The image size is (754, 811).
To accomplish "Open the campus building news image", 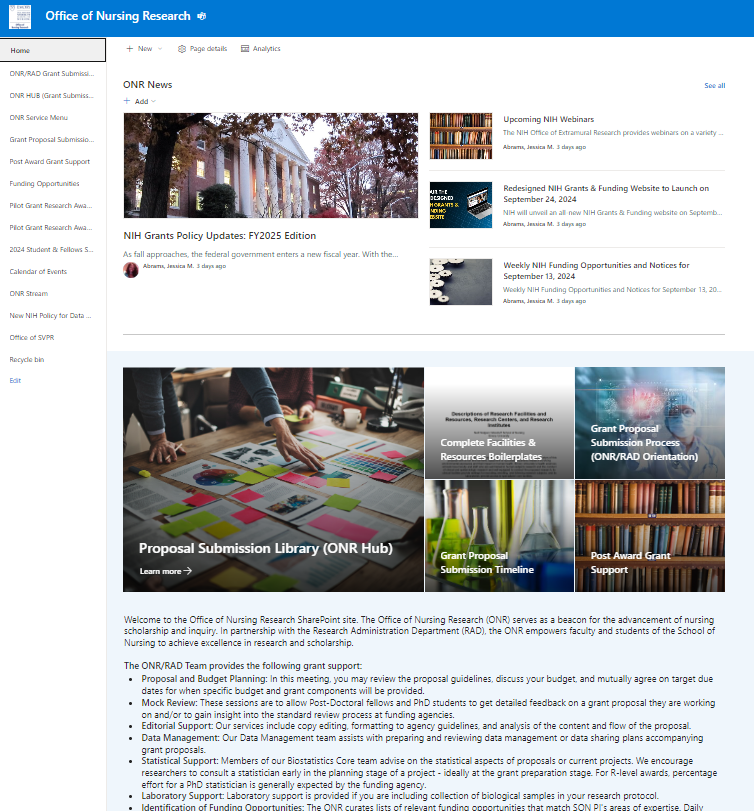I will (x=270, y=166).
